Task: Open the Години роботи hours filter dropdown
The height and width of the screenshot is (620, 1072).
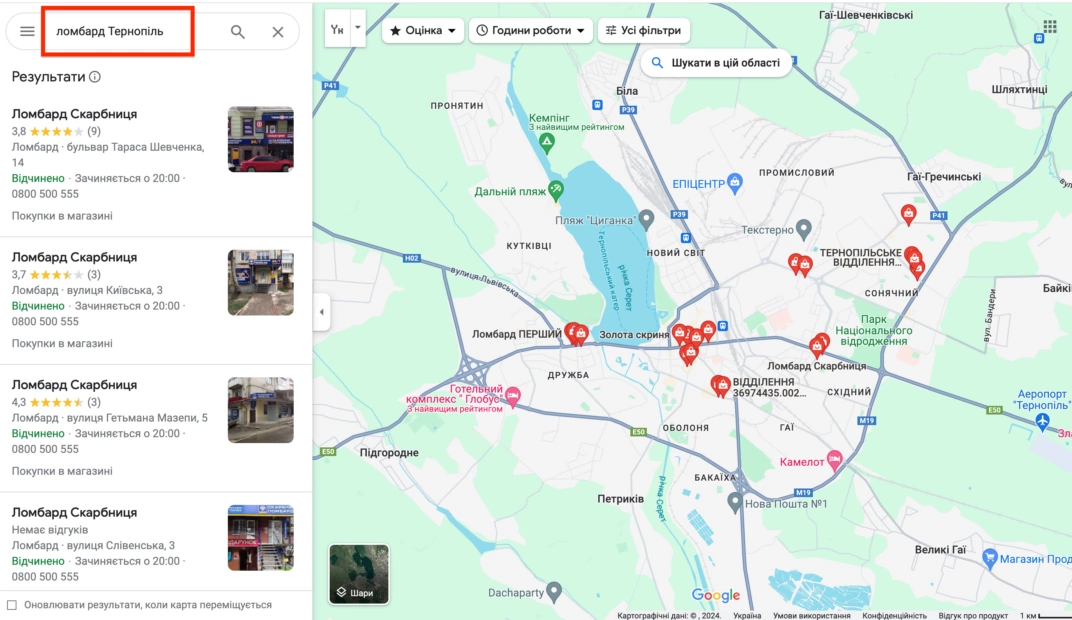Action: [531, 30]
